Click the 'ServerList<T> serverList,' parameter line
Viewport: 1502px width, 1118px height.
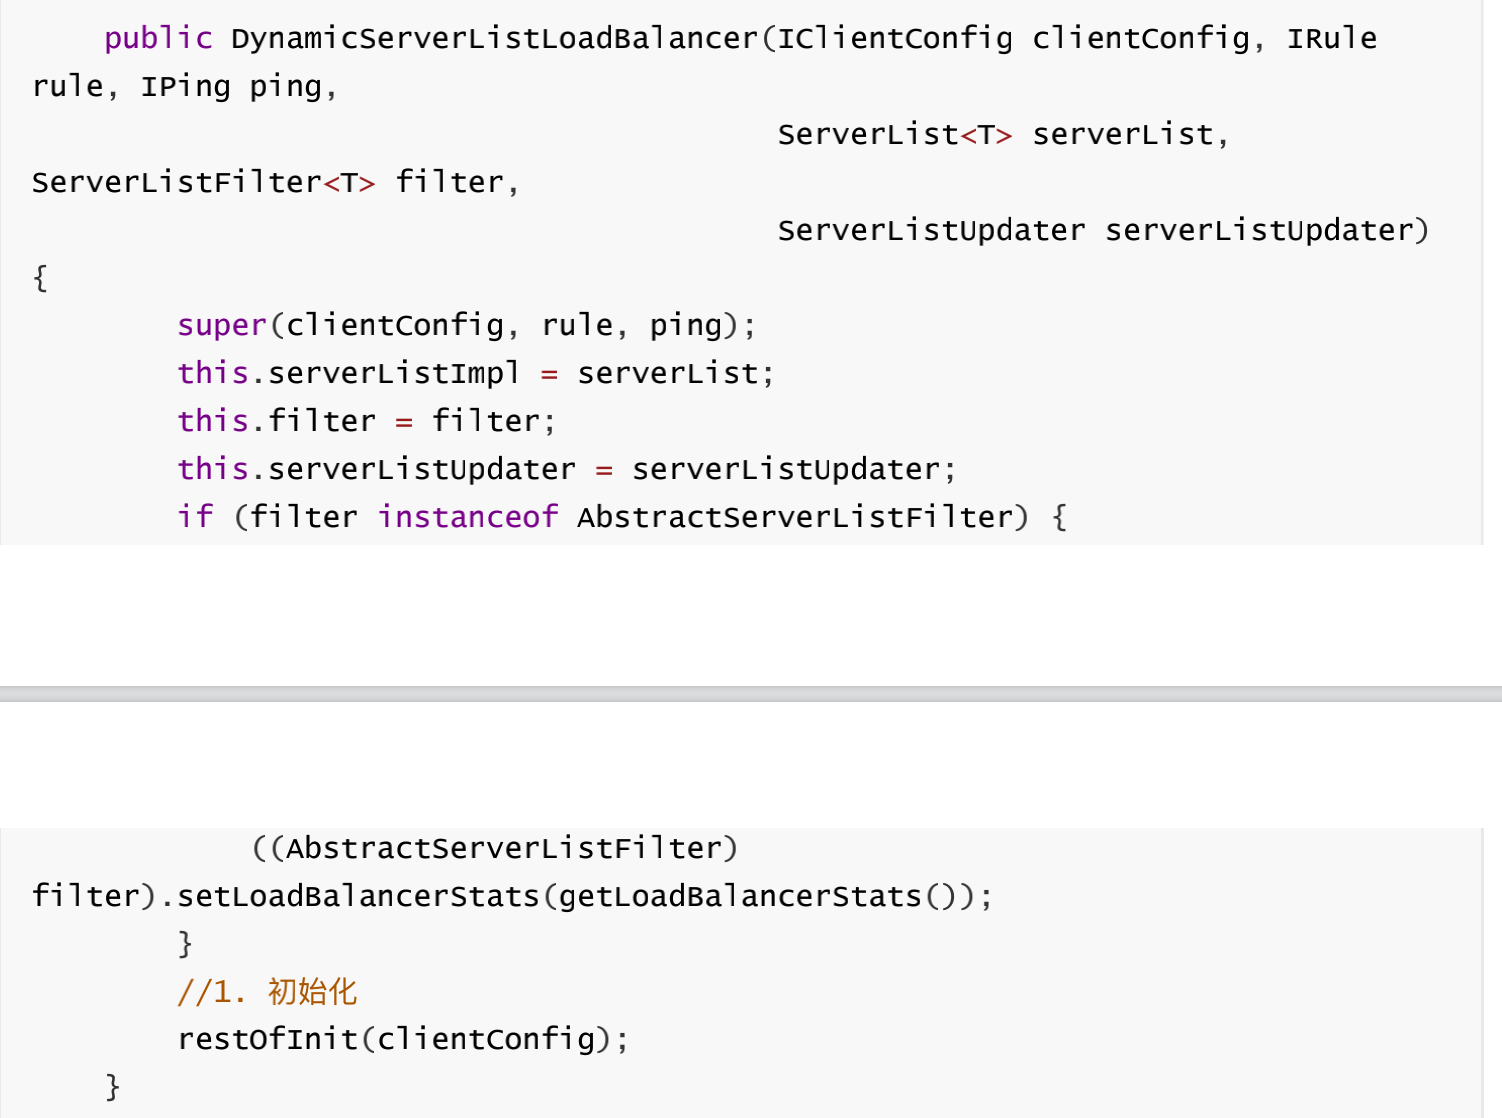tap(1003, 135)
